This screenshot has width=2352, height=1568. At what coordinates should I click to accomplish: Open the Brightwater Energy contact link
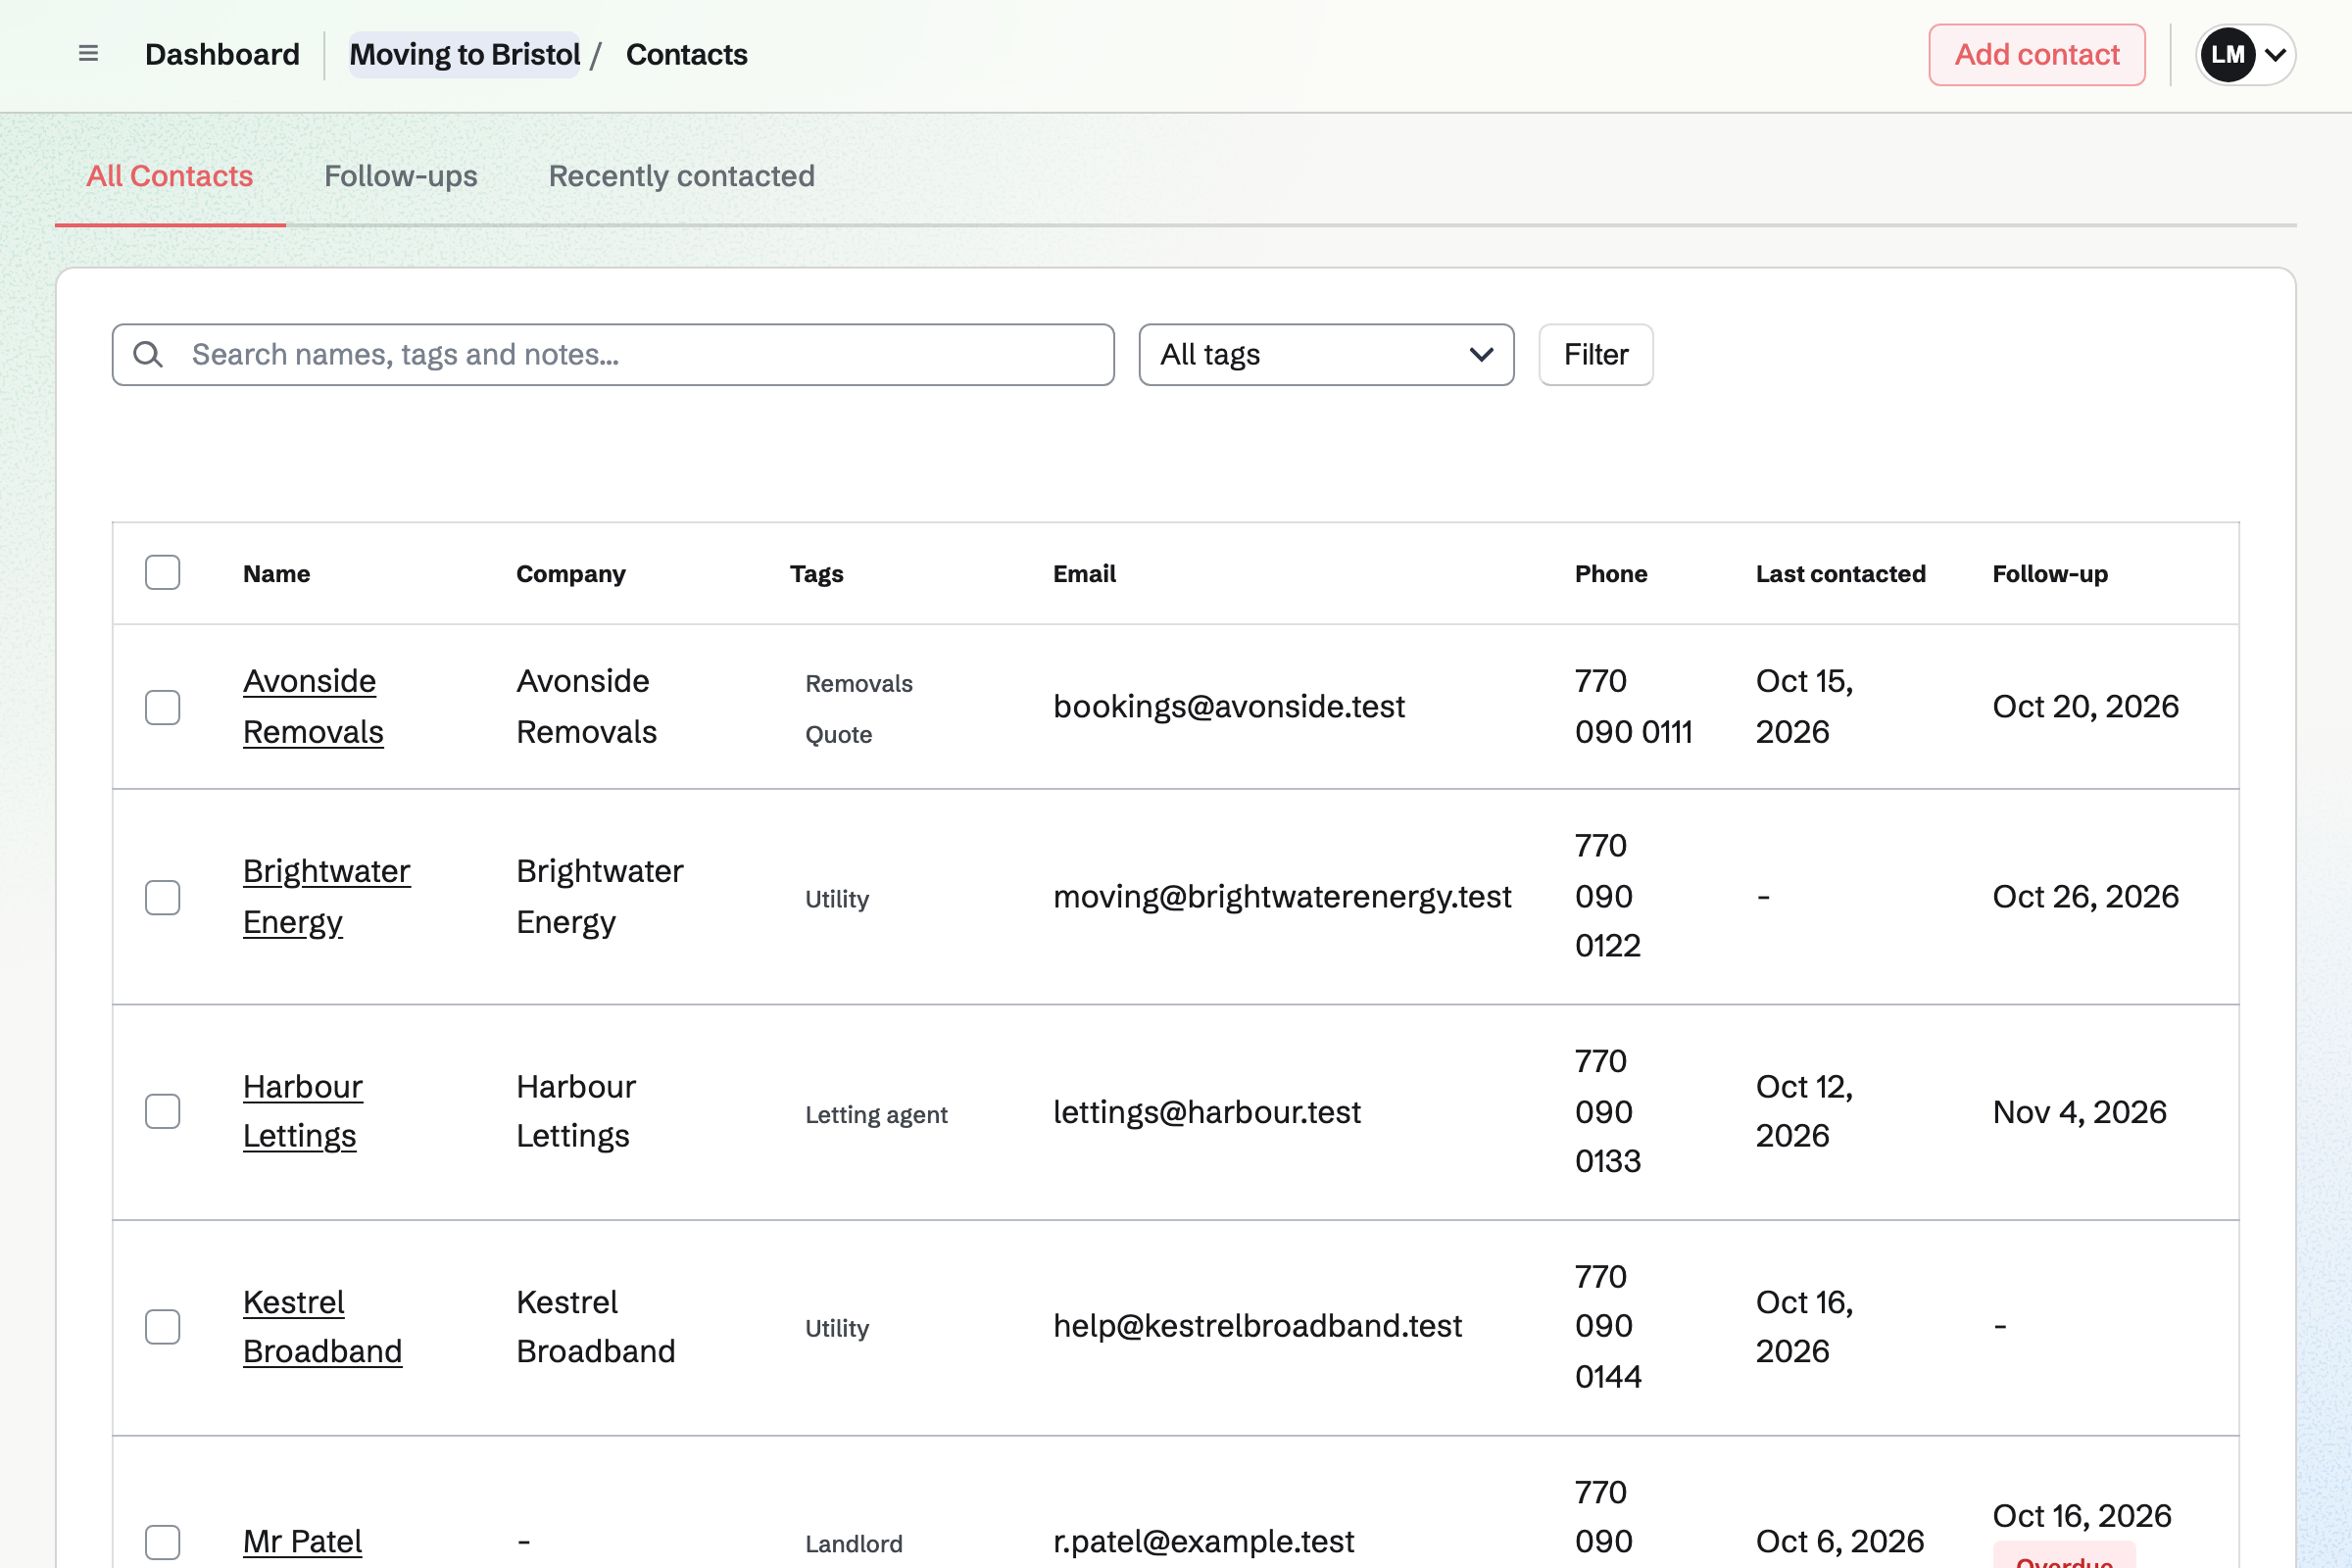pos(326,896)
